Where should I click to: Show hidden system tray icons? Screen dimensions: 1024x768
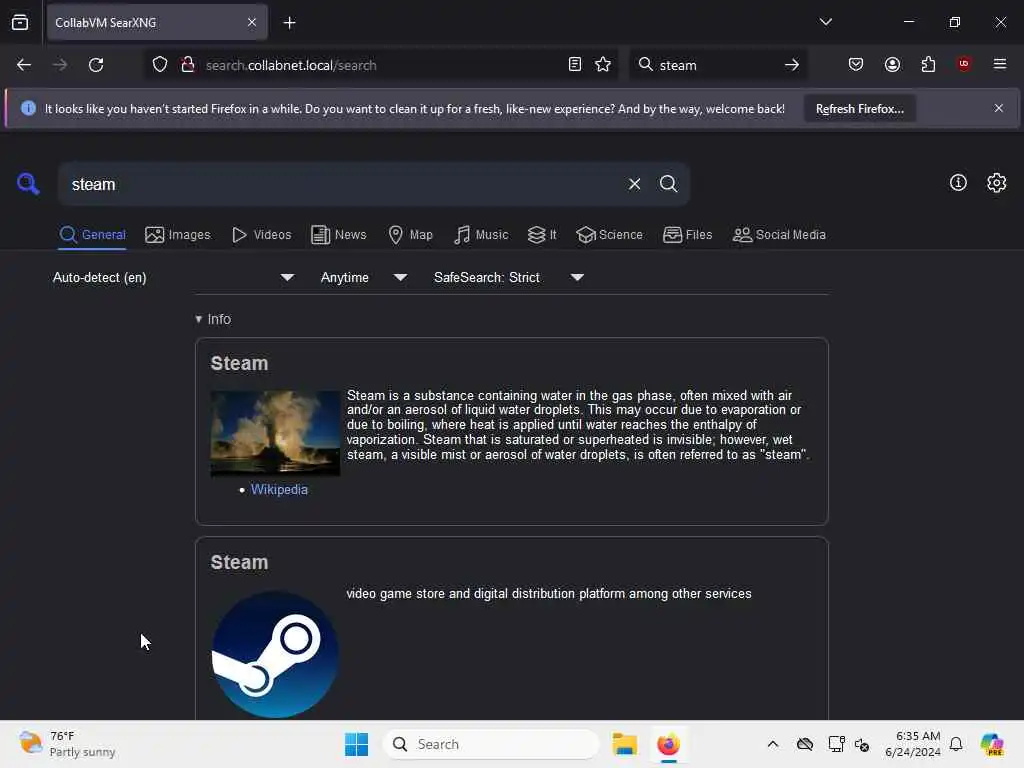tap(773, 744)
